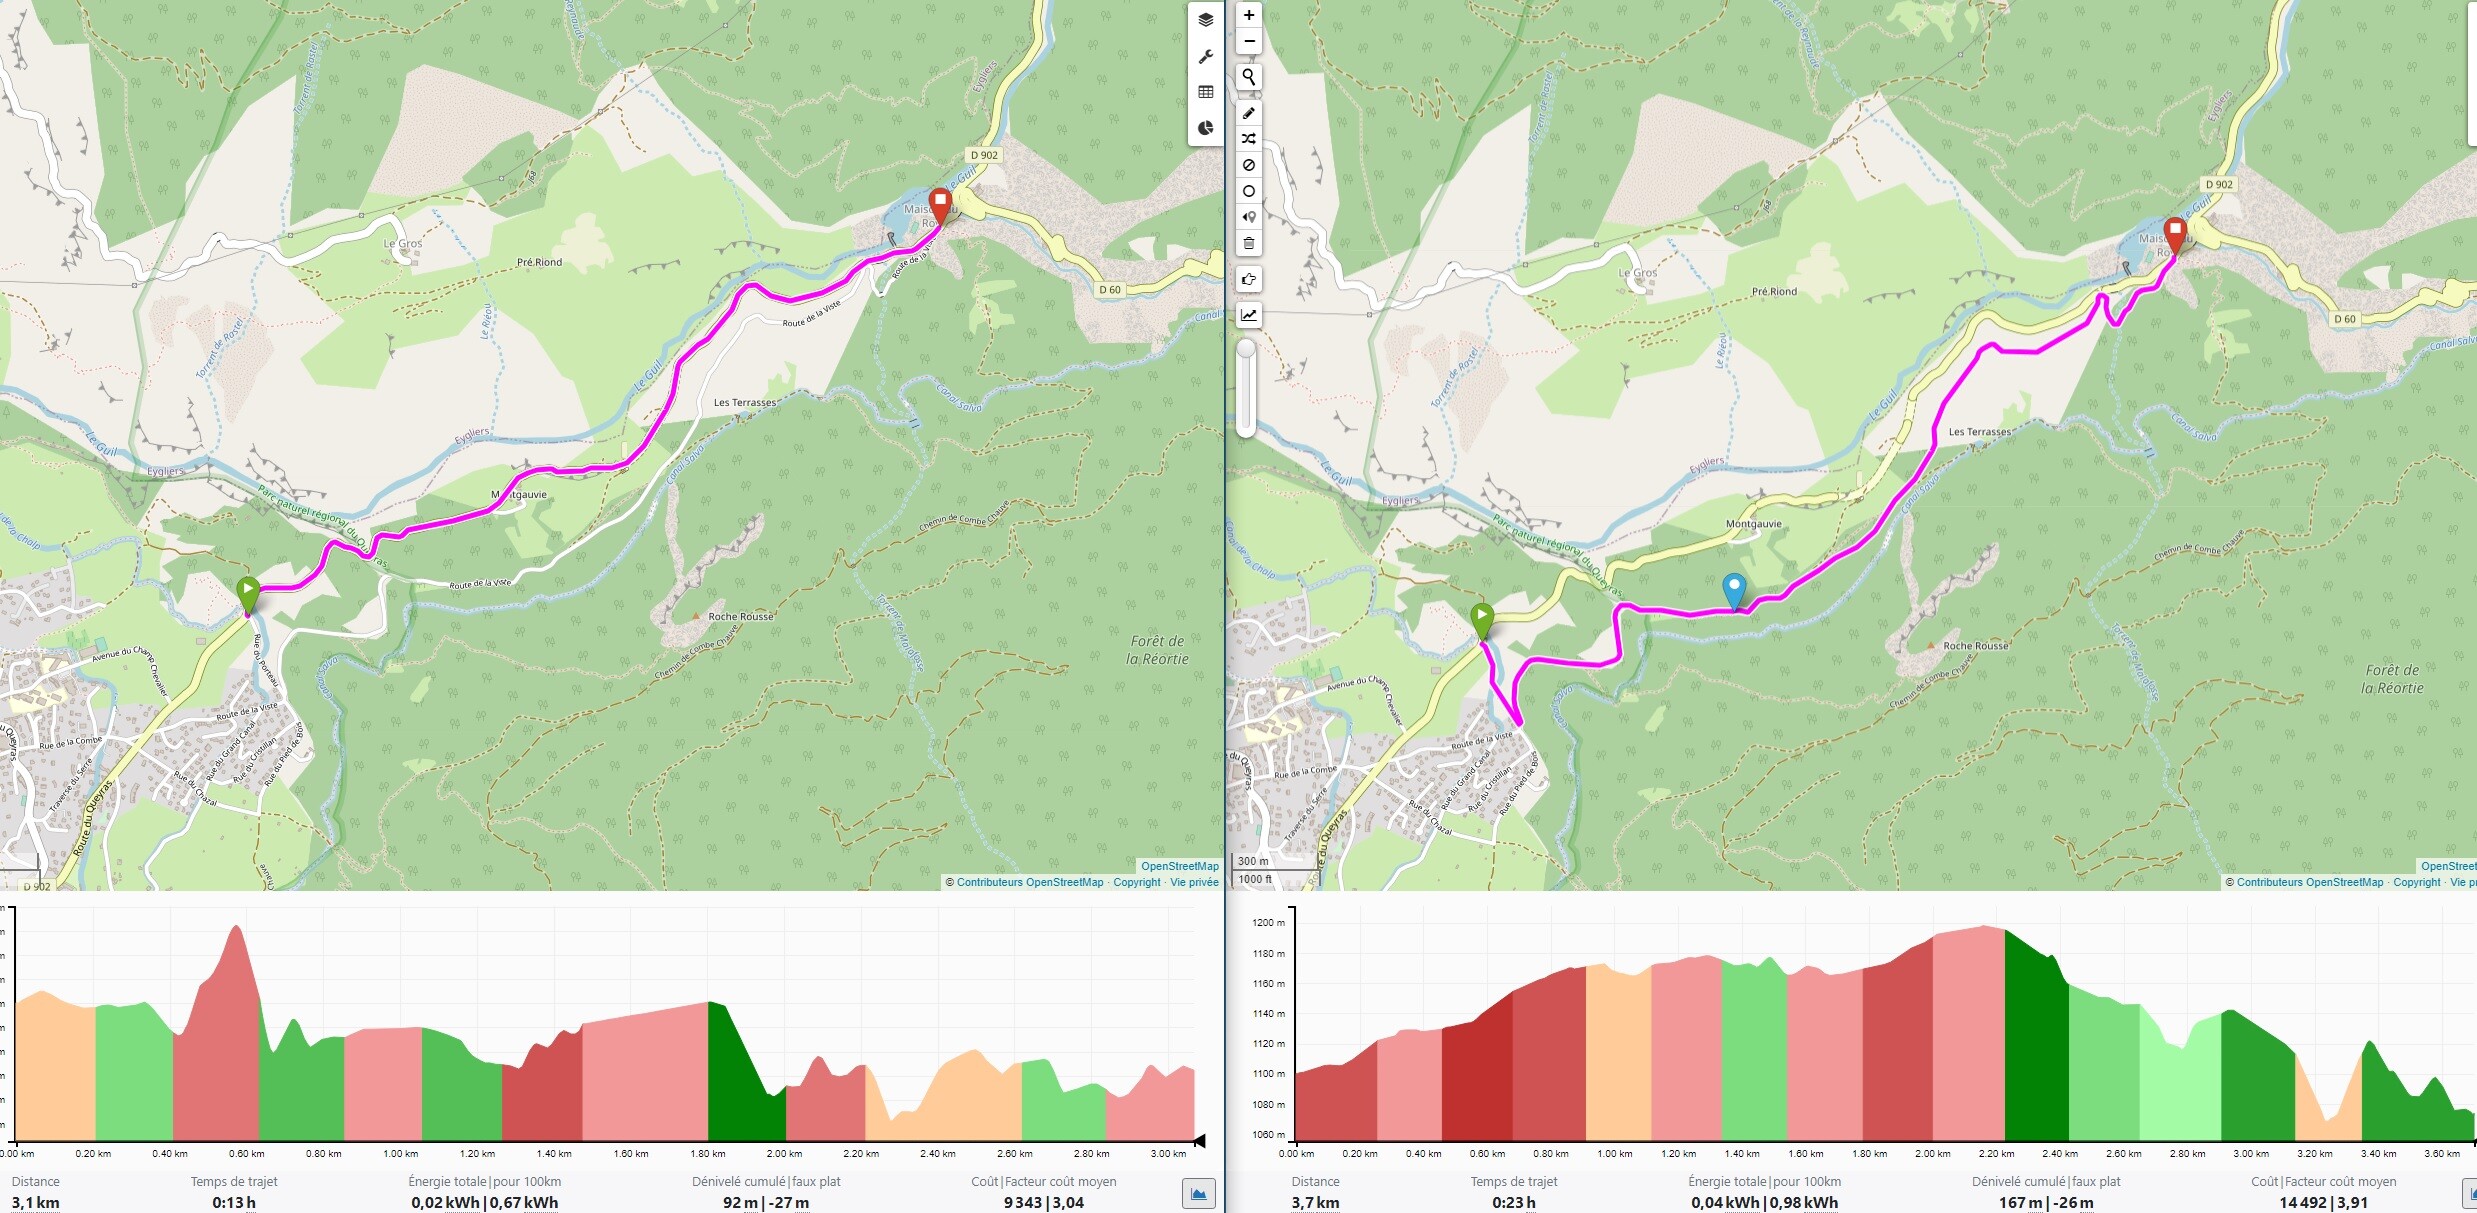Open routing profile settings via wrench icon

(x=1205, y=56)
